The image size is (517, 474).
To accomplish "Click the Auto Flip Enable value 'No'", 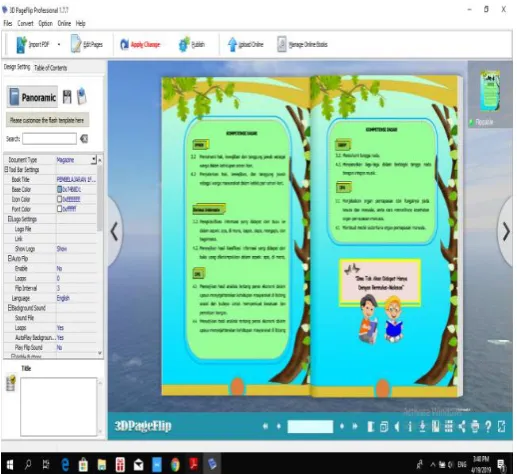I will tap(59, 268).
